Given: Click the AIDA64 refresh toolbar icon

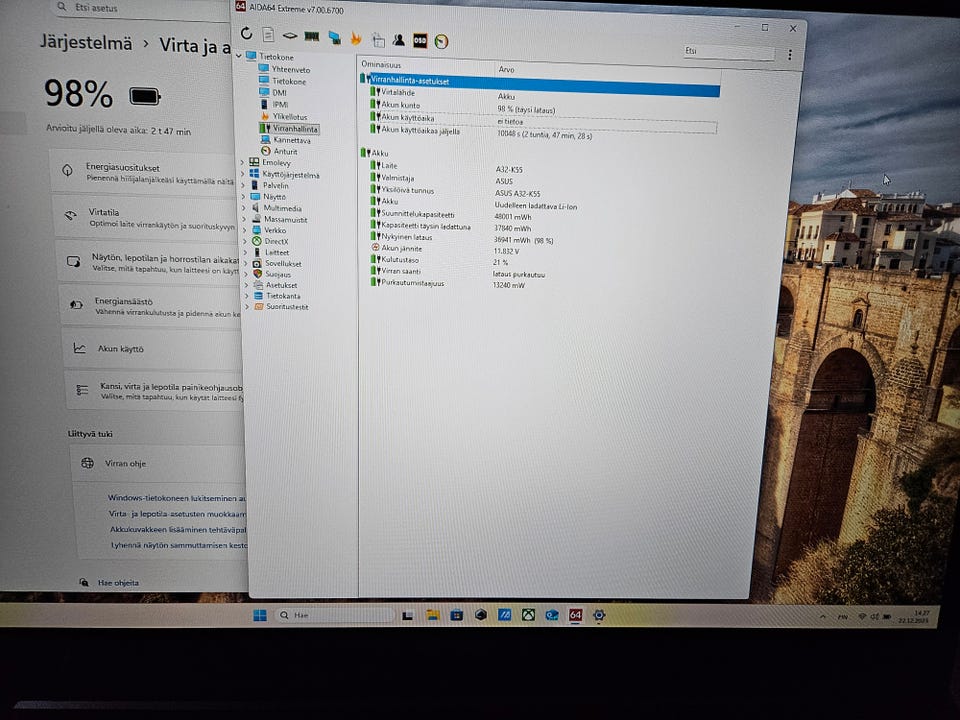Looking at the screenshot, I should 246,34.
